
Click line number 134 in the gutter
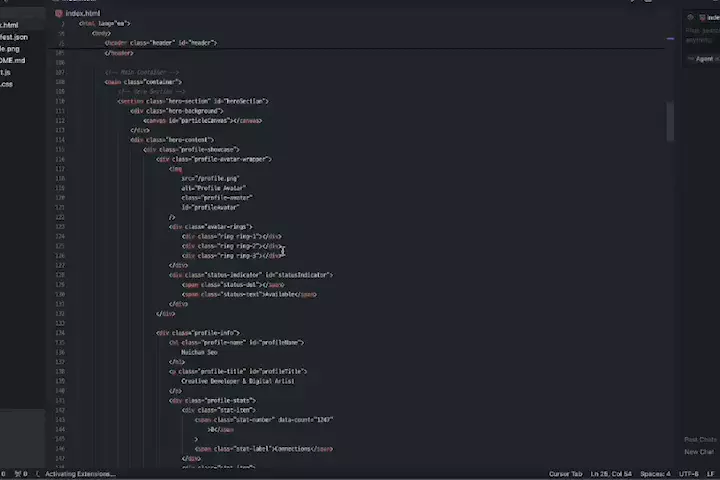[x=60, y=333]
